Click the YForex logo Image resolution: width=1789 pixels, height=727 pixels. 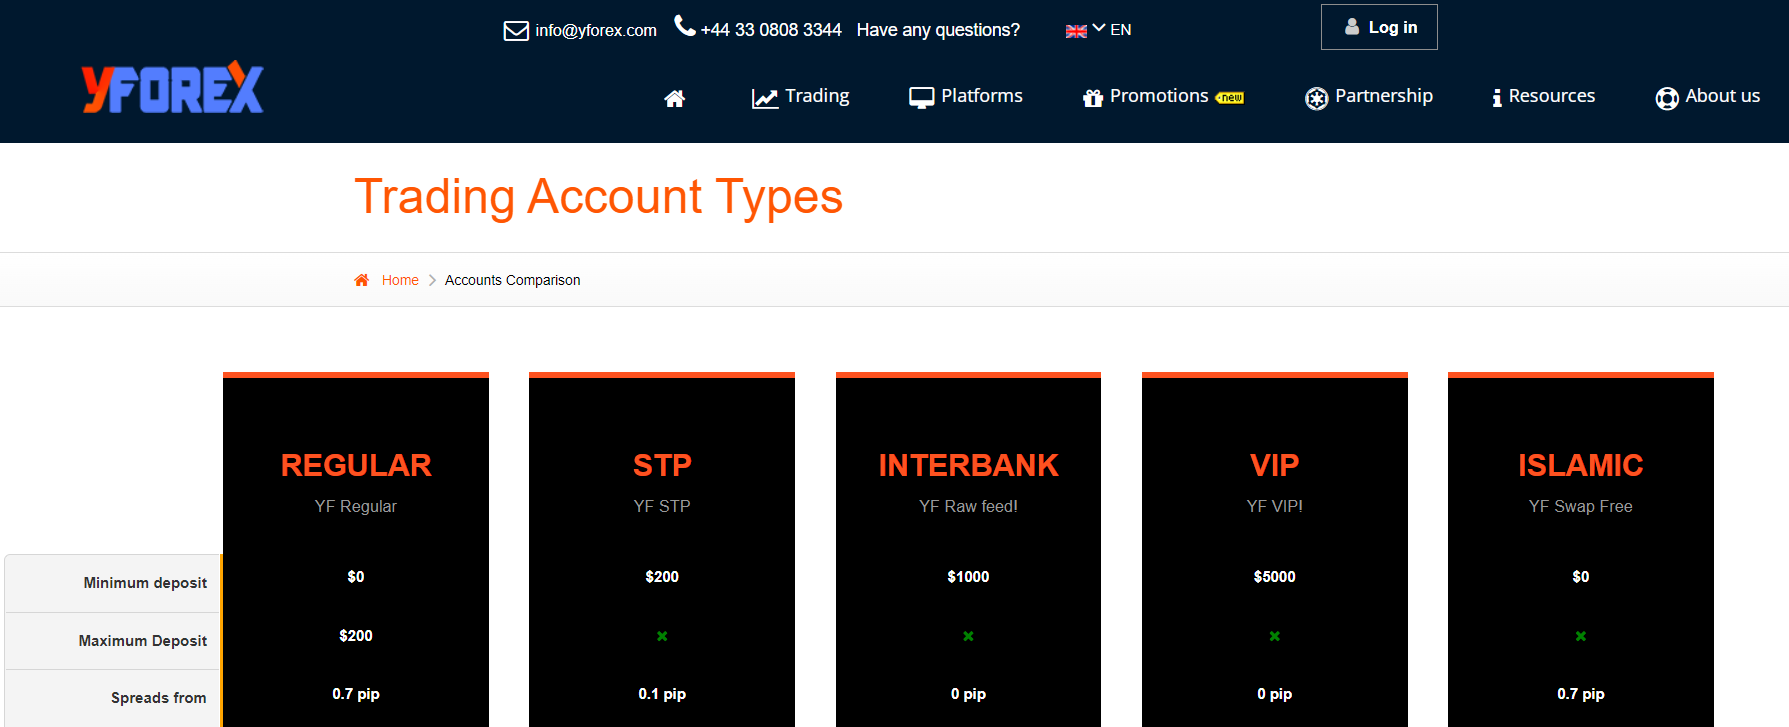coord(172,88)
